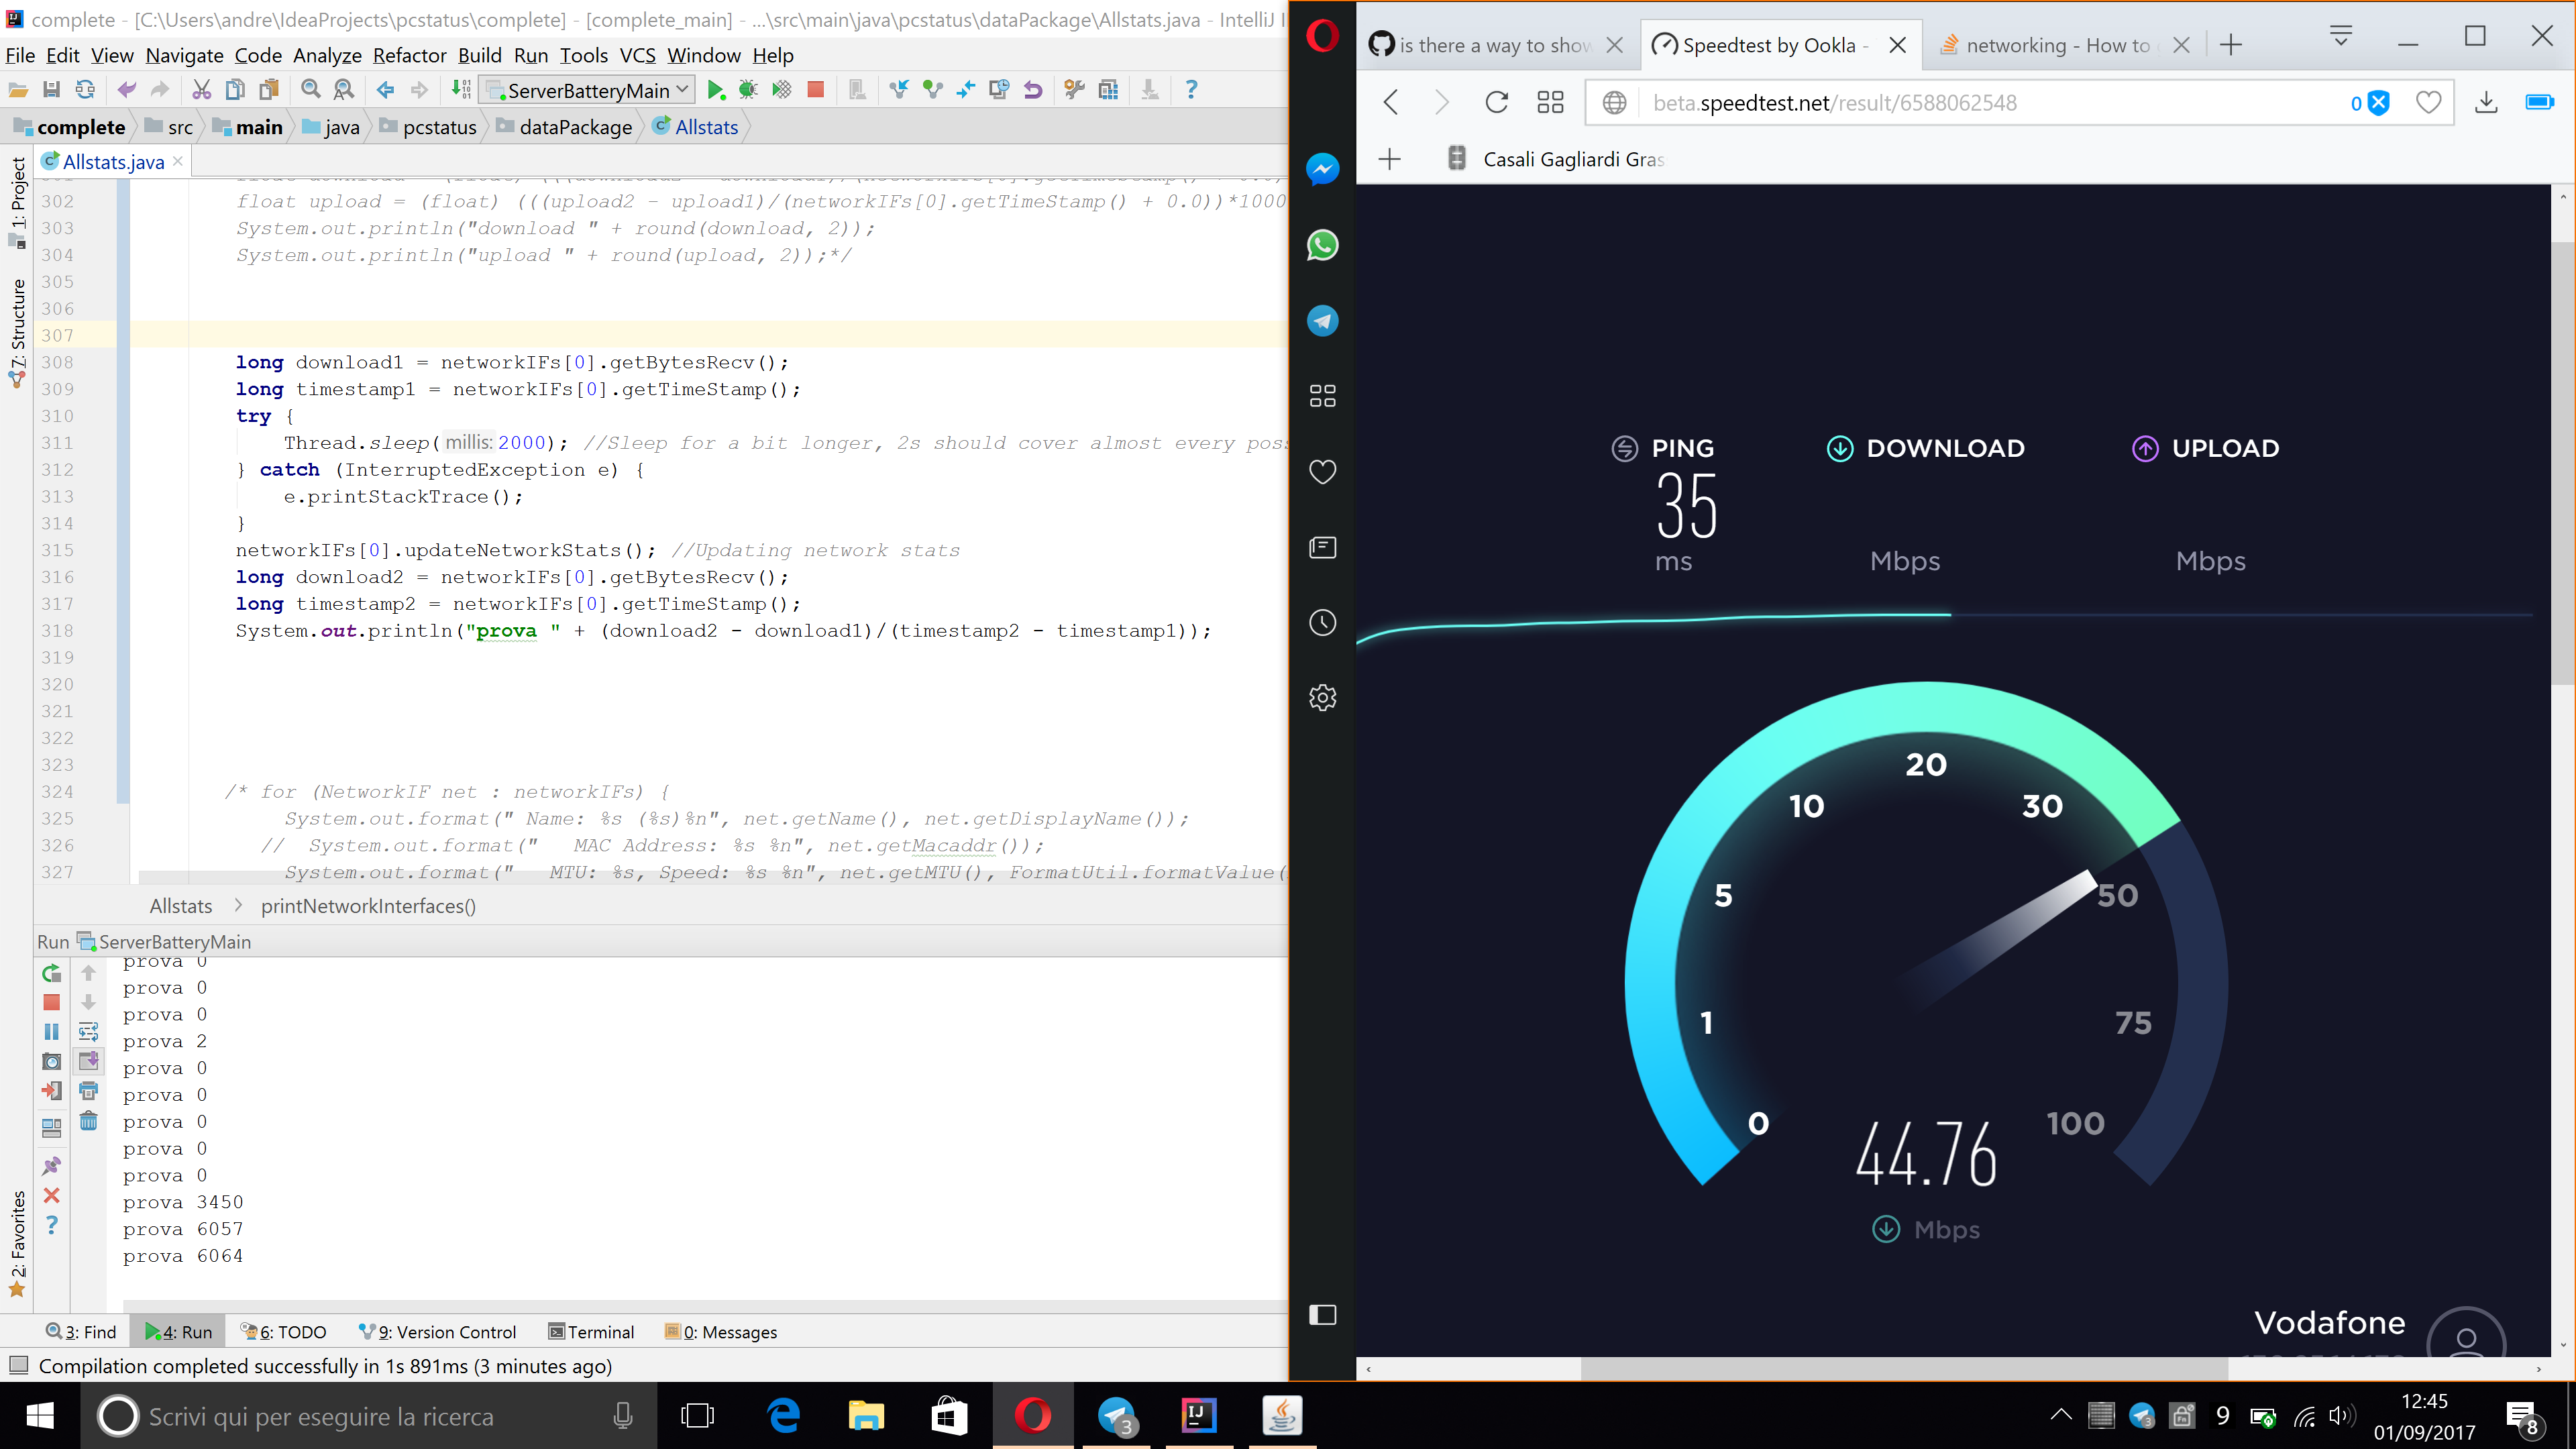
Task: Open Messenger in the Opera sidebar
Action: 1322,169
